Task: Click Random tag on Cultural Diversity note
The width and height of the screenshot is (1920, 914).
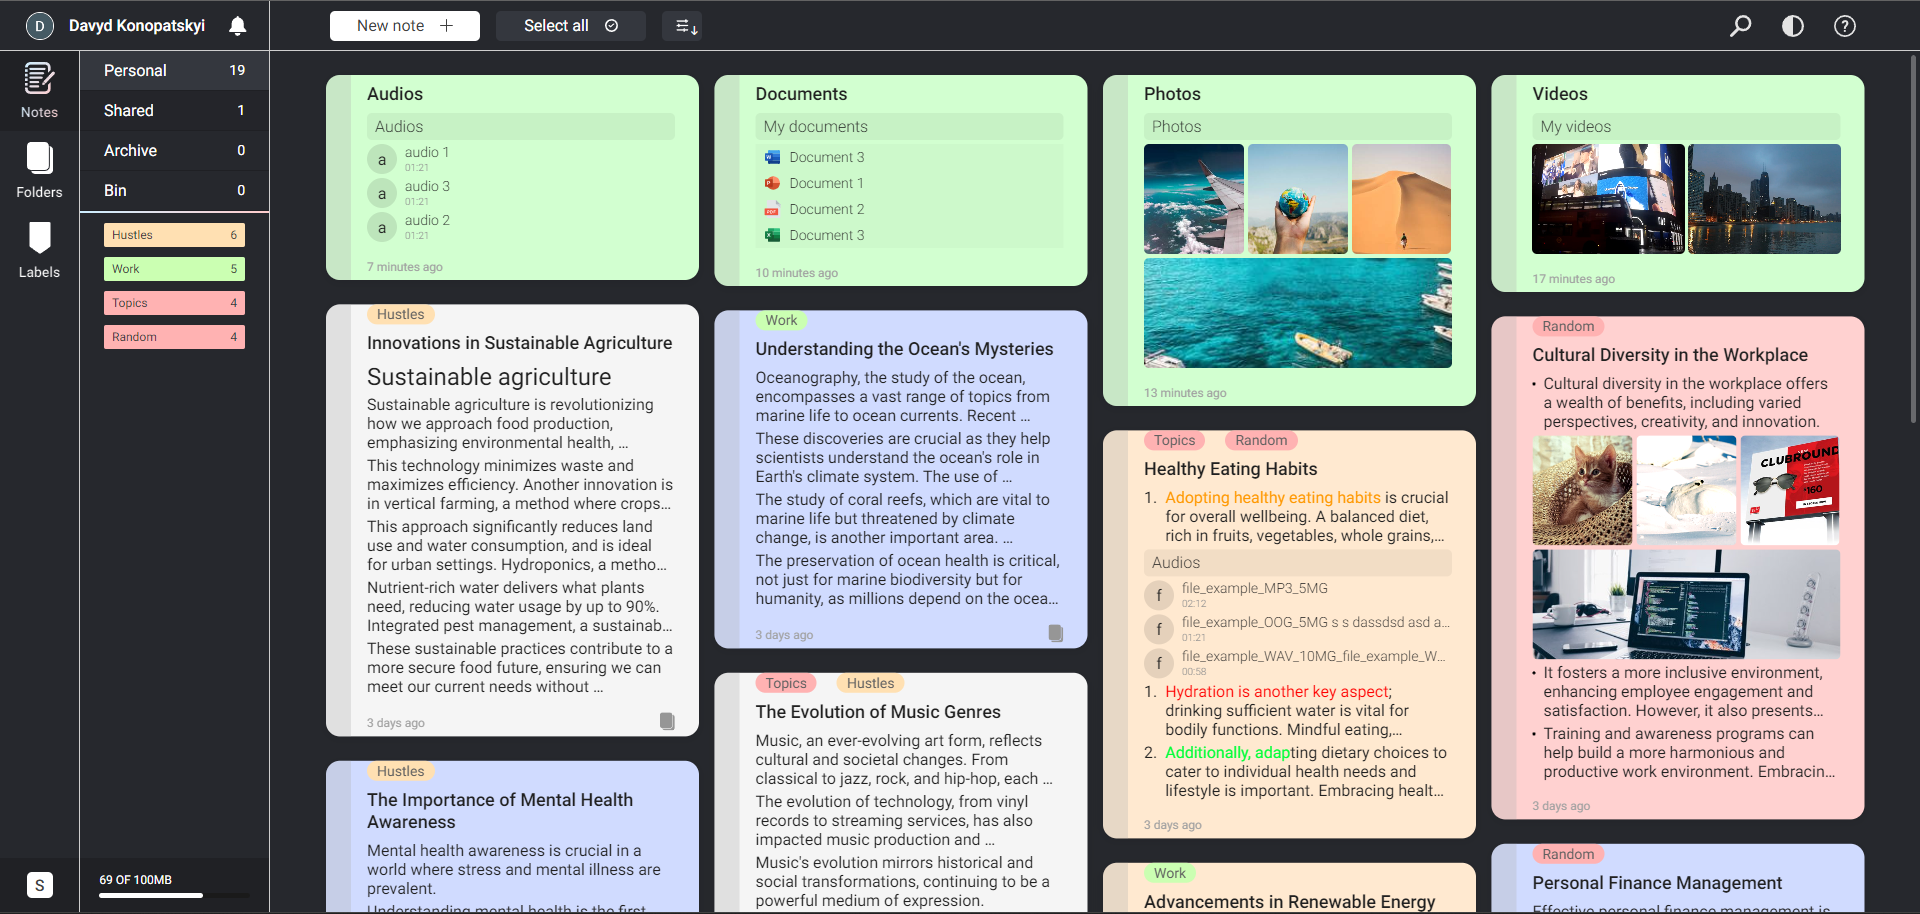Action: [x=1568, y=326]
